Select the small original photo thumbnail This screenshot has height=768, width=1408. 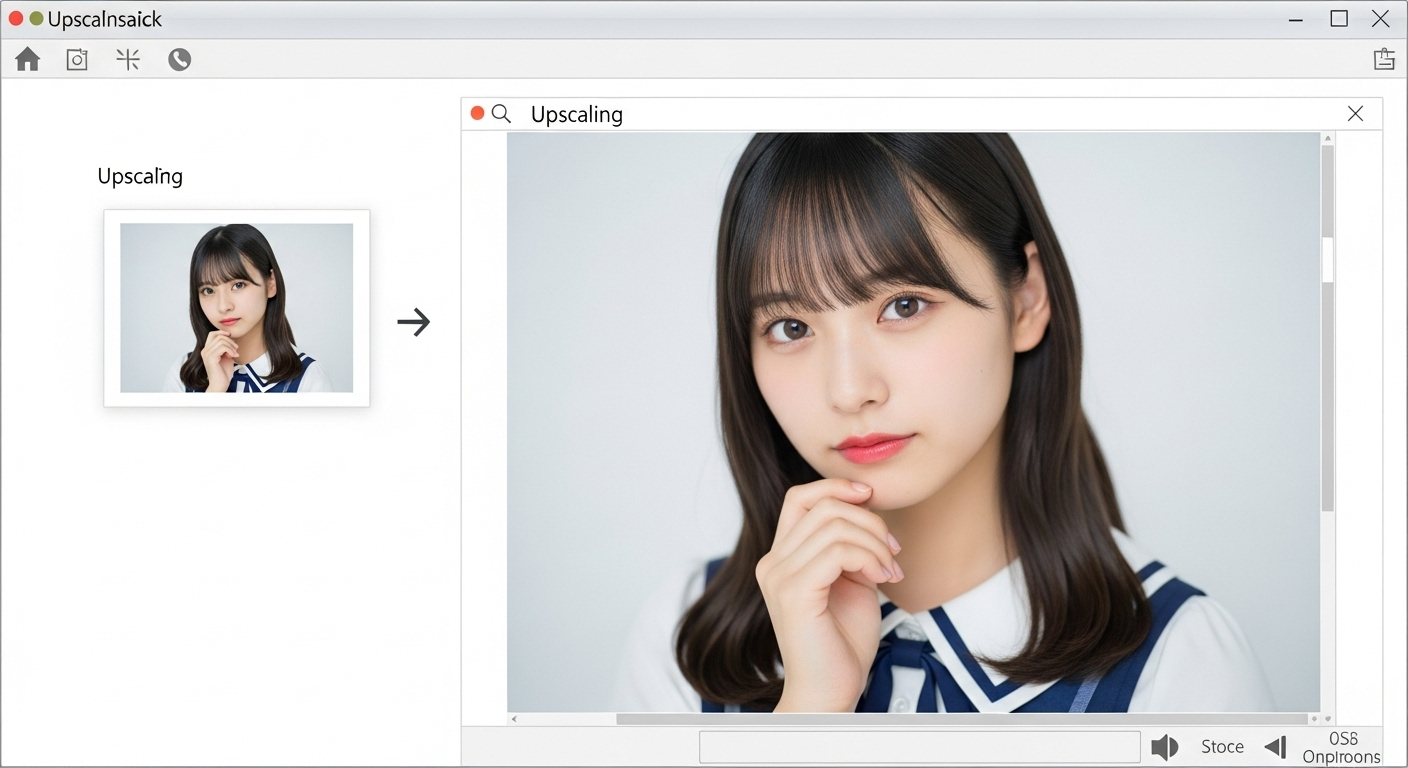coord(237,308)
